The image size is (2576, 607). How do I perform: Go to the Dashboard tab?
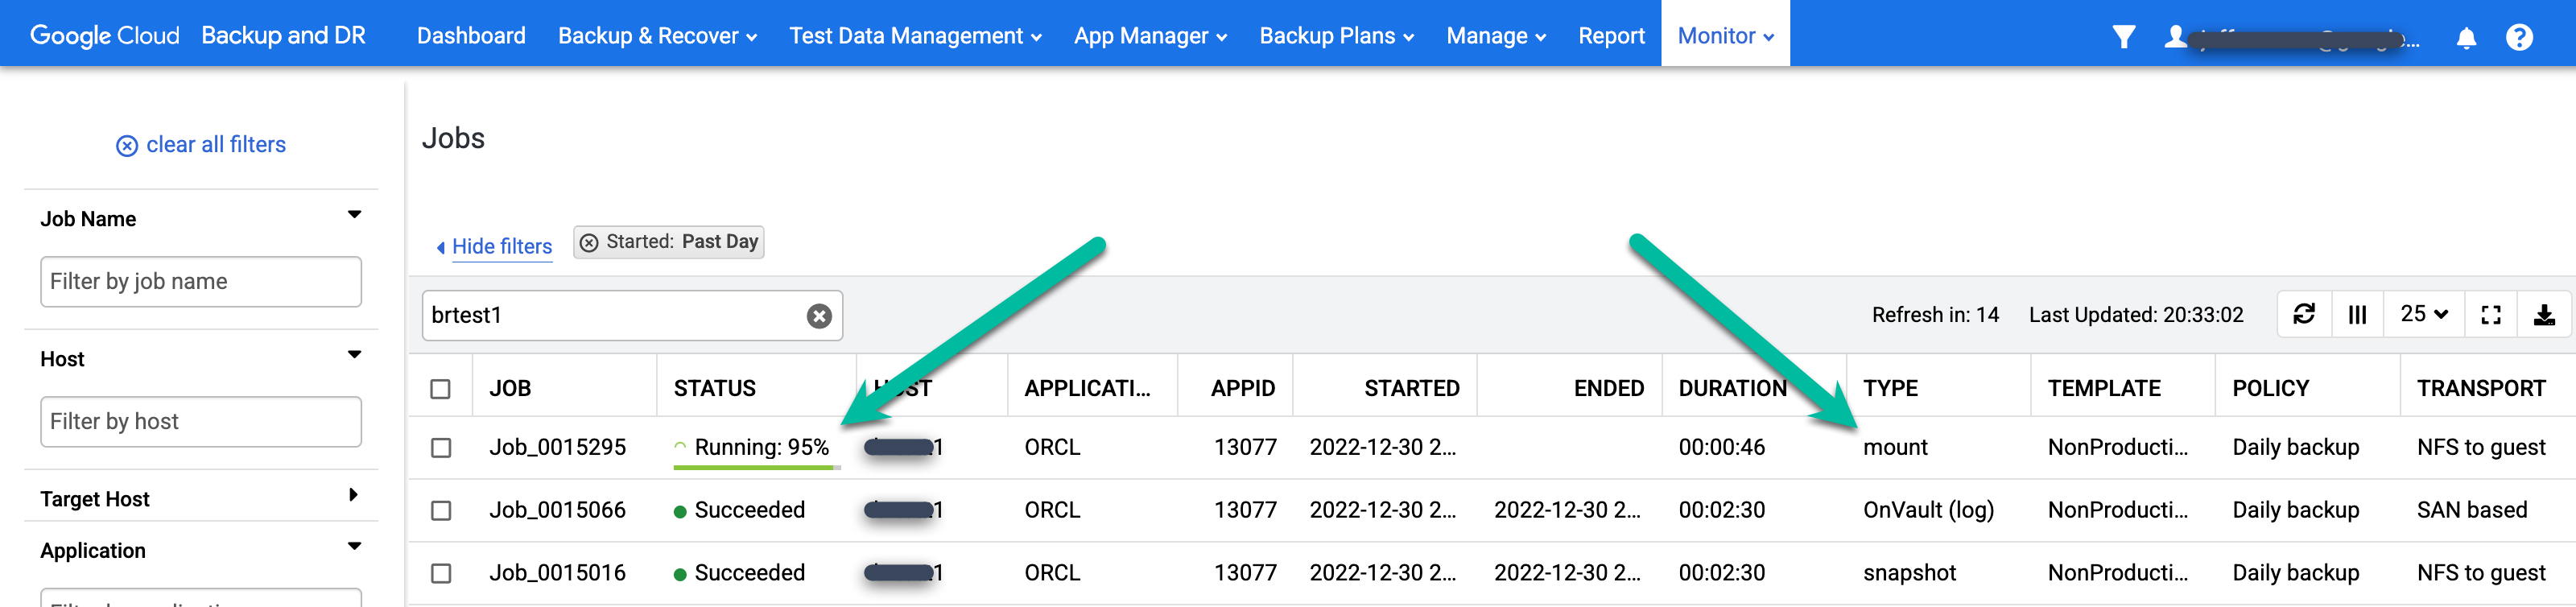(471, 36)
